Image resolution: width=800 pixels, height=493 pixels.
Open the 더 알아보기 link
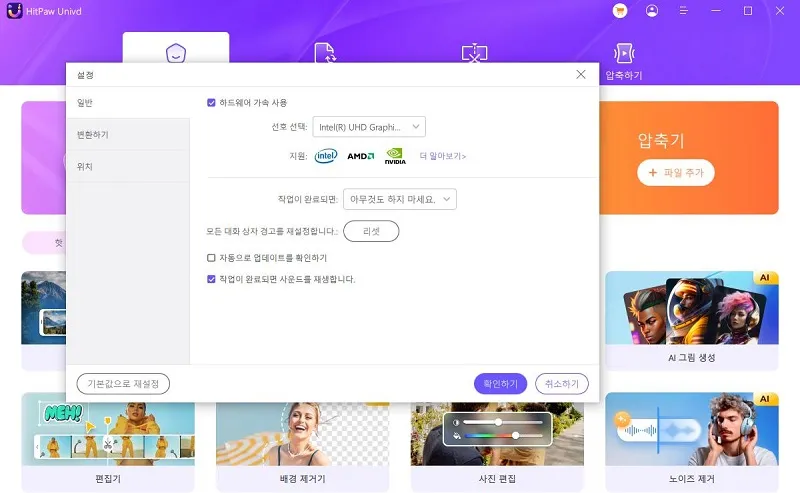(443, 156)
